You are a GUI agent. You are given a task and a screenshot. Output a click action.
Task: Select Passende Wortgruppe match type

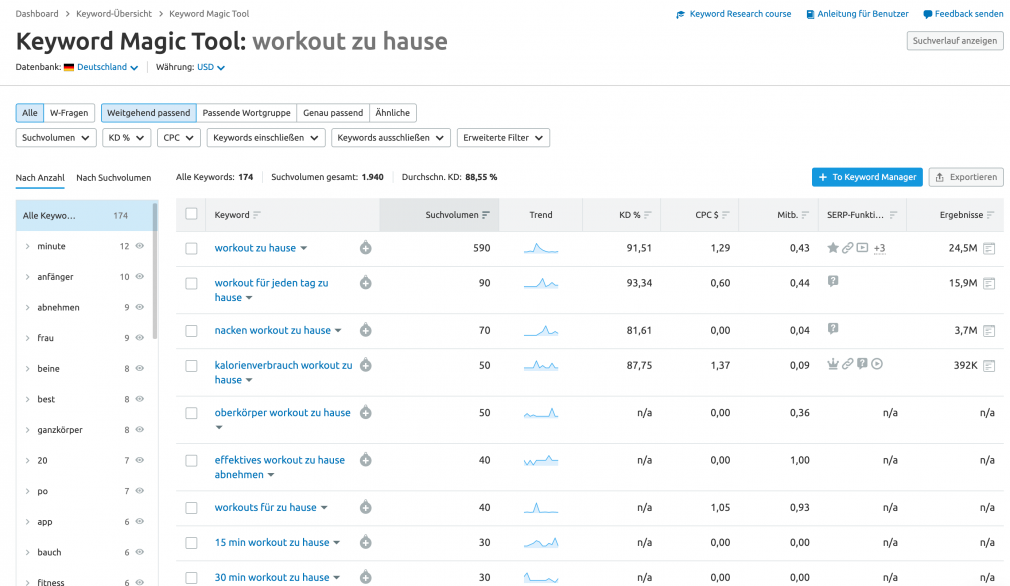[247, 113]
